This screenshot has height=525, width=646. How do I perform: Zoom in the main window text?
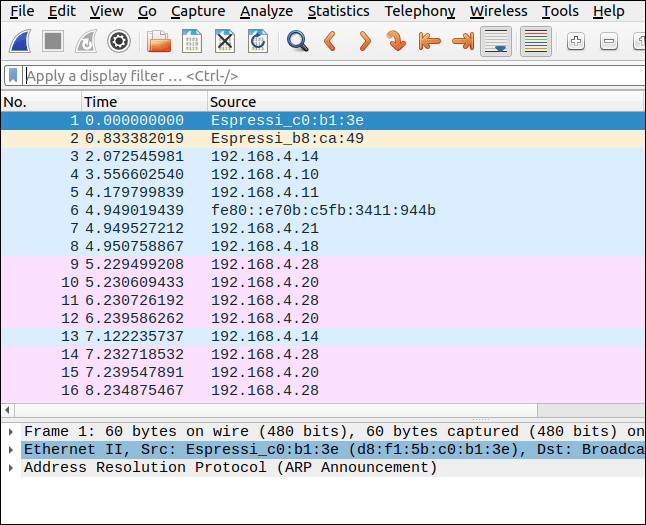(576, 41)
